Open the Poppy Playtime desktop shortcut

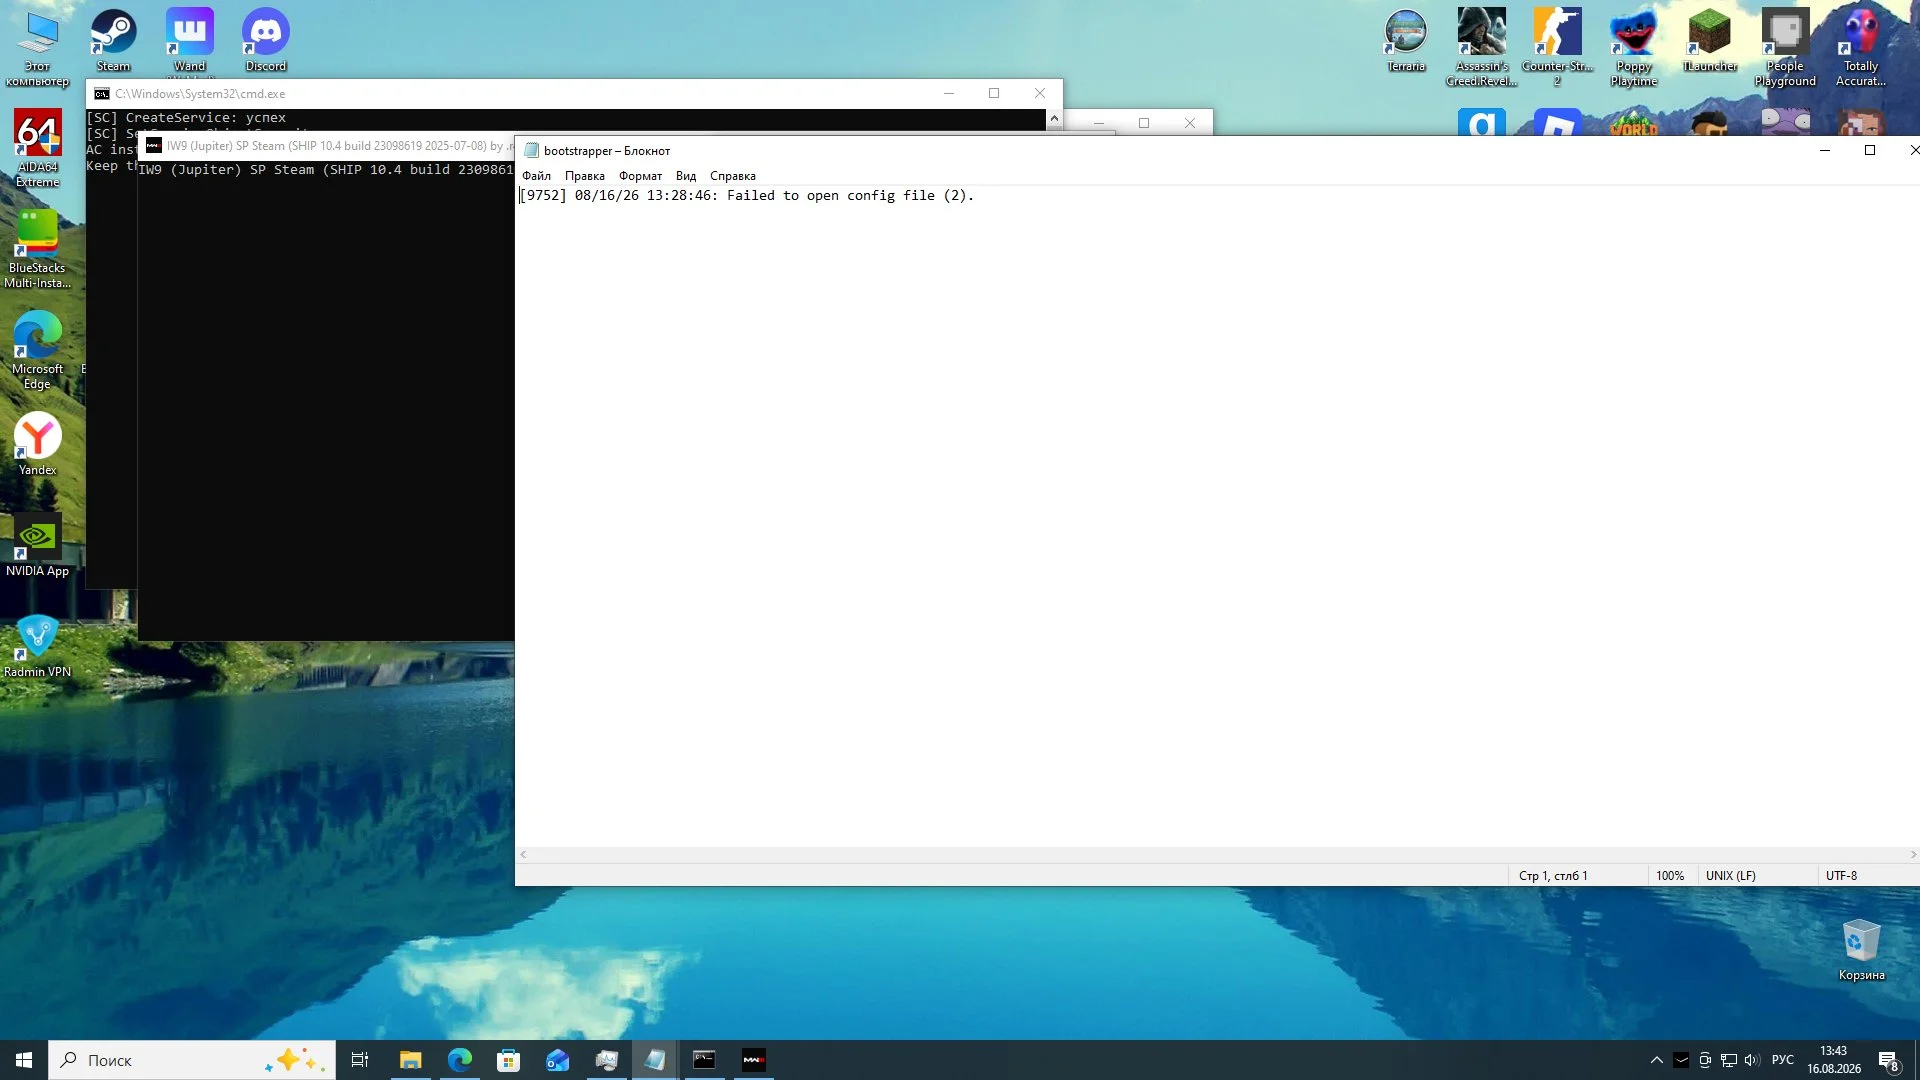(x=1633, y=48)
